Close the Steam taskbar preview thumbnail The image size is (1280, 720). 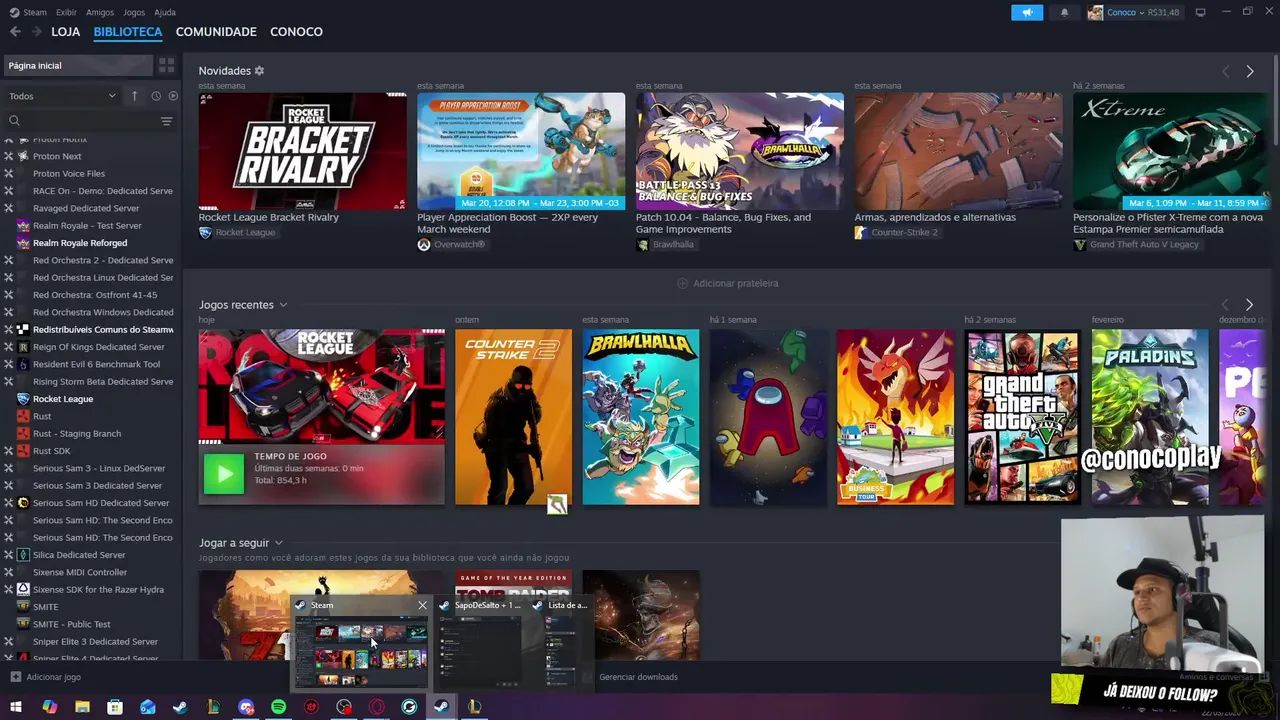(x=422, y=605)
